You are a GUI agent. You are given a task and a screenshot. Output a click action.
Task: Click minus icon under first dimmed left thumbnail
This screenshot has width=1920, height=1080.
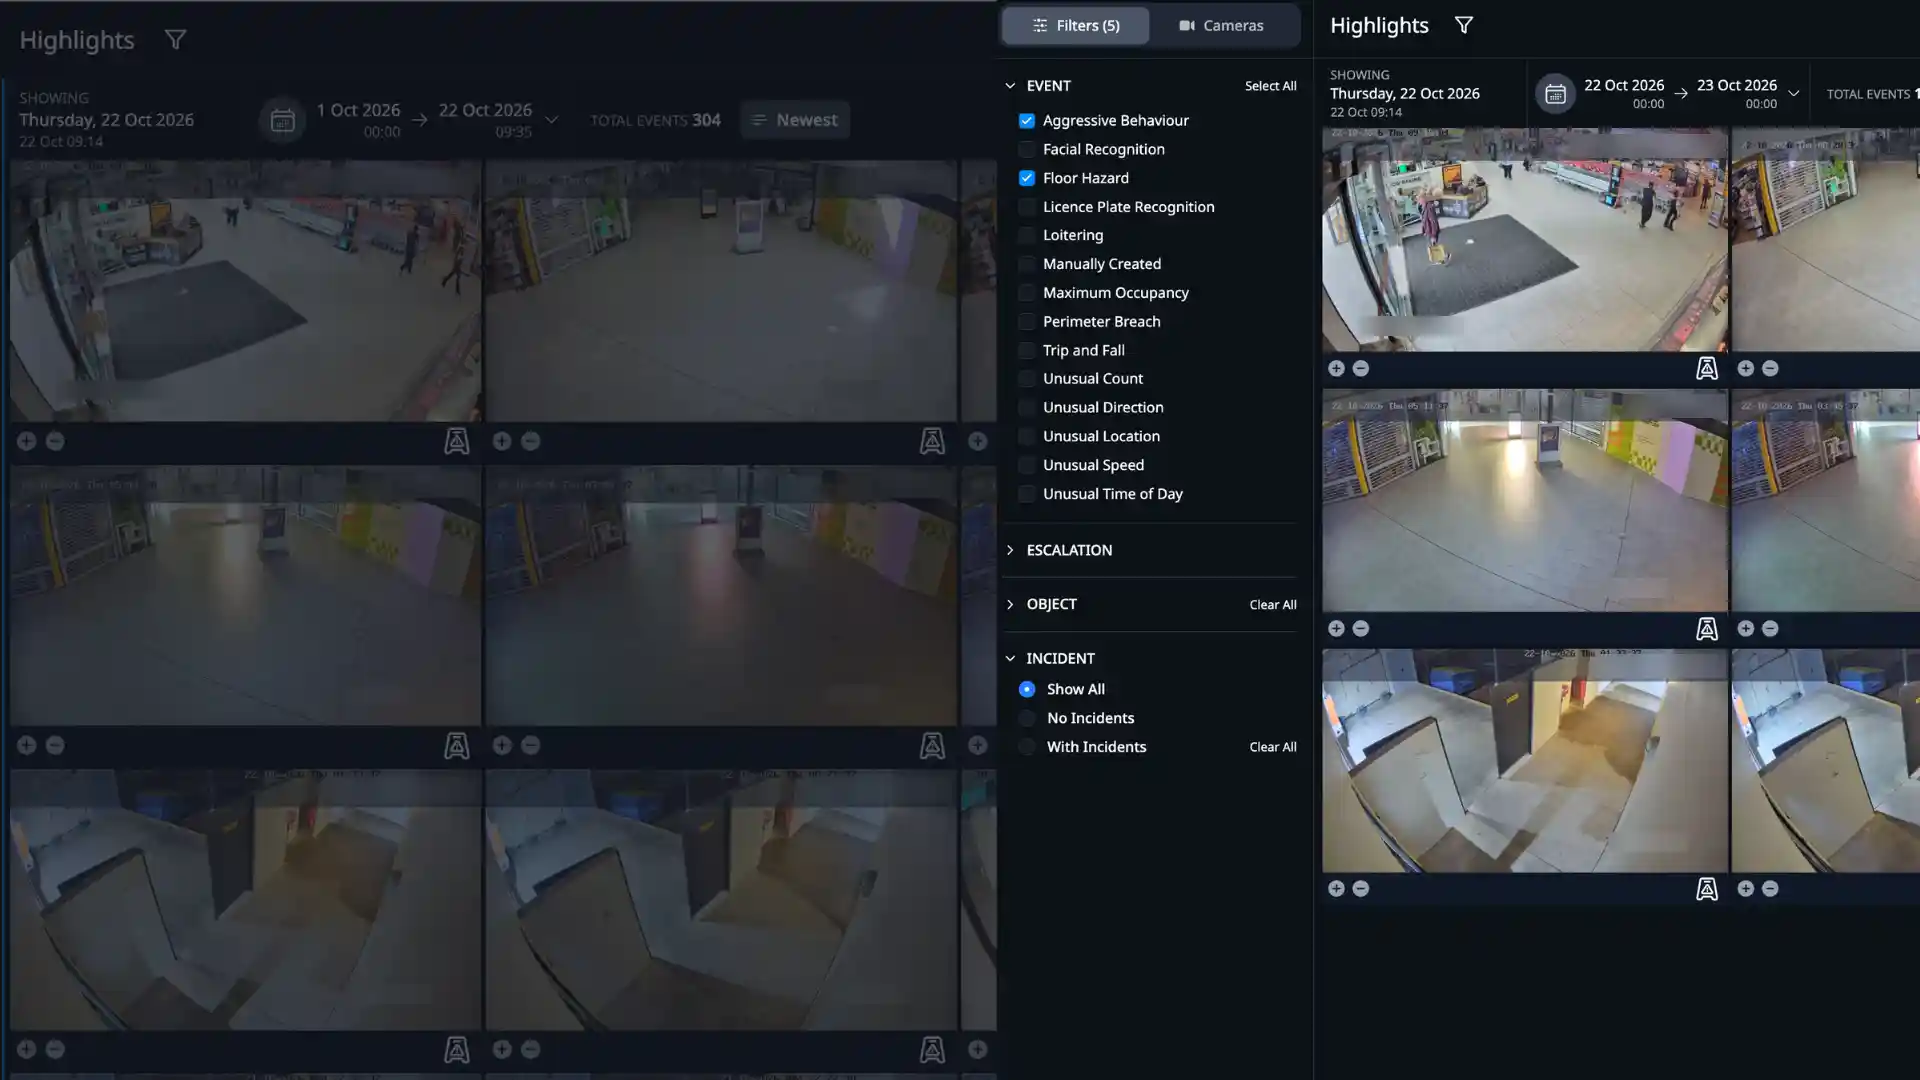(55, 441)
